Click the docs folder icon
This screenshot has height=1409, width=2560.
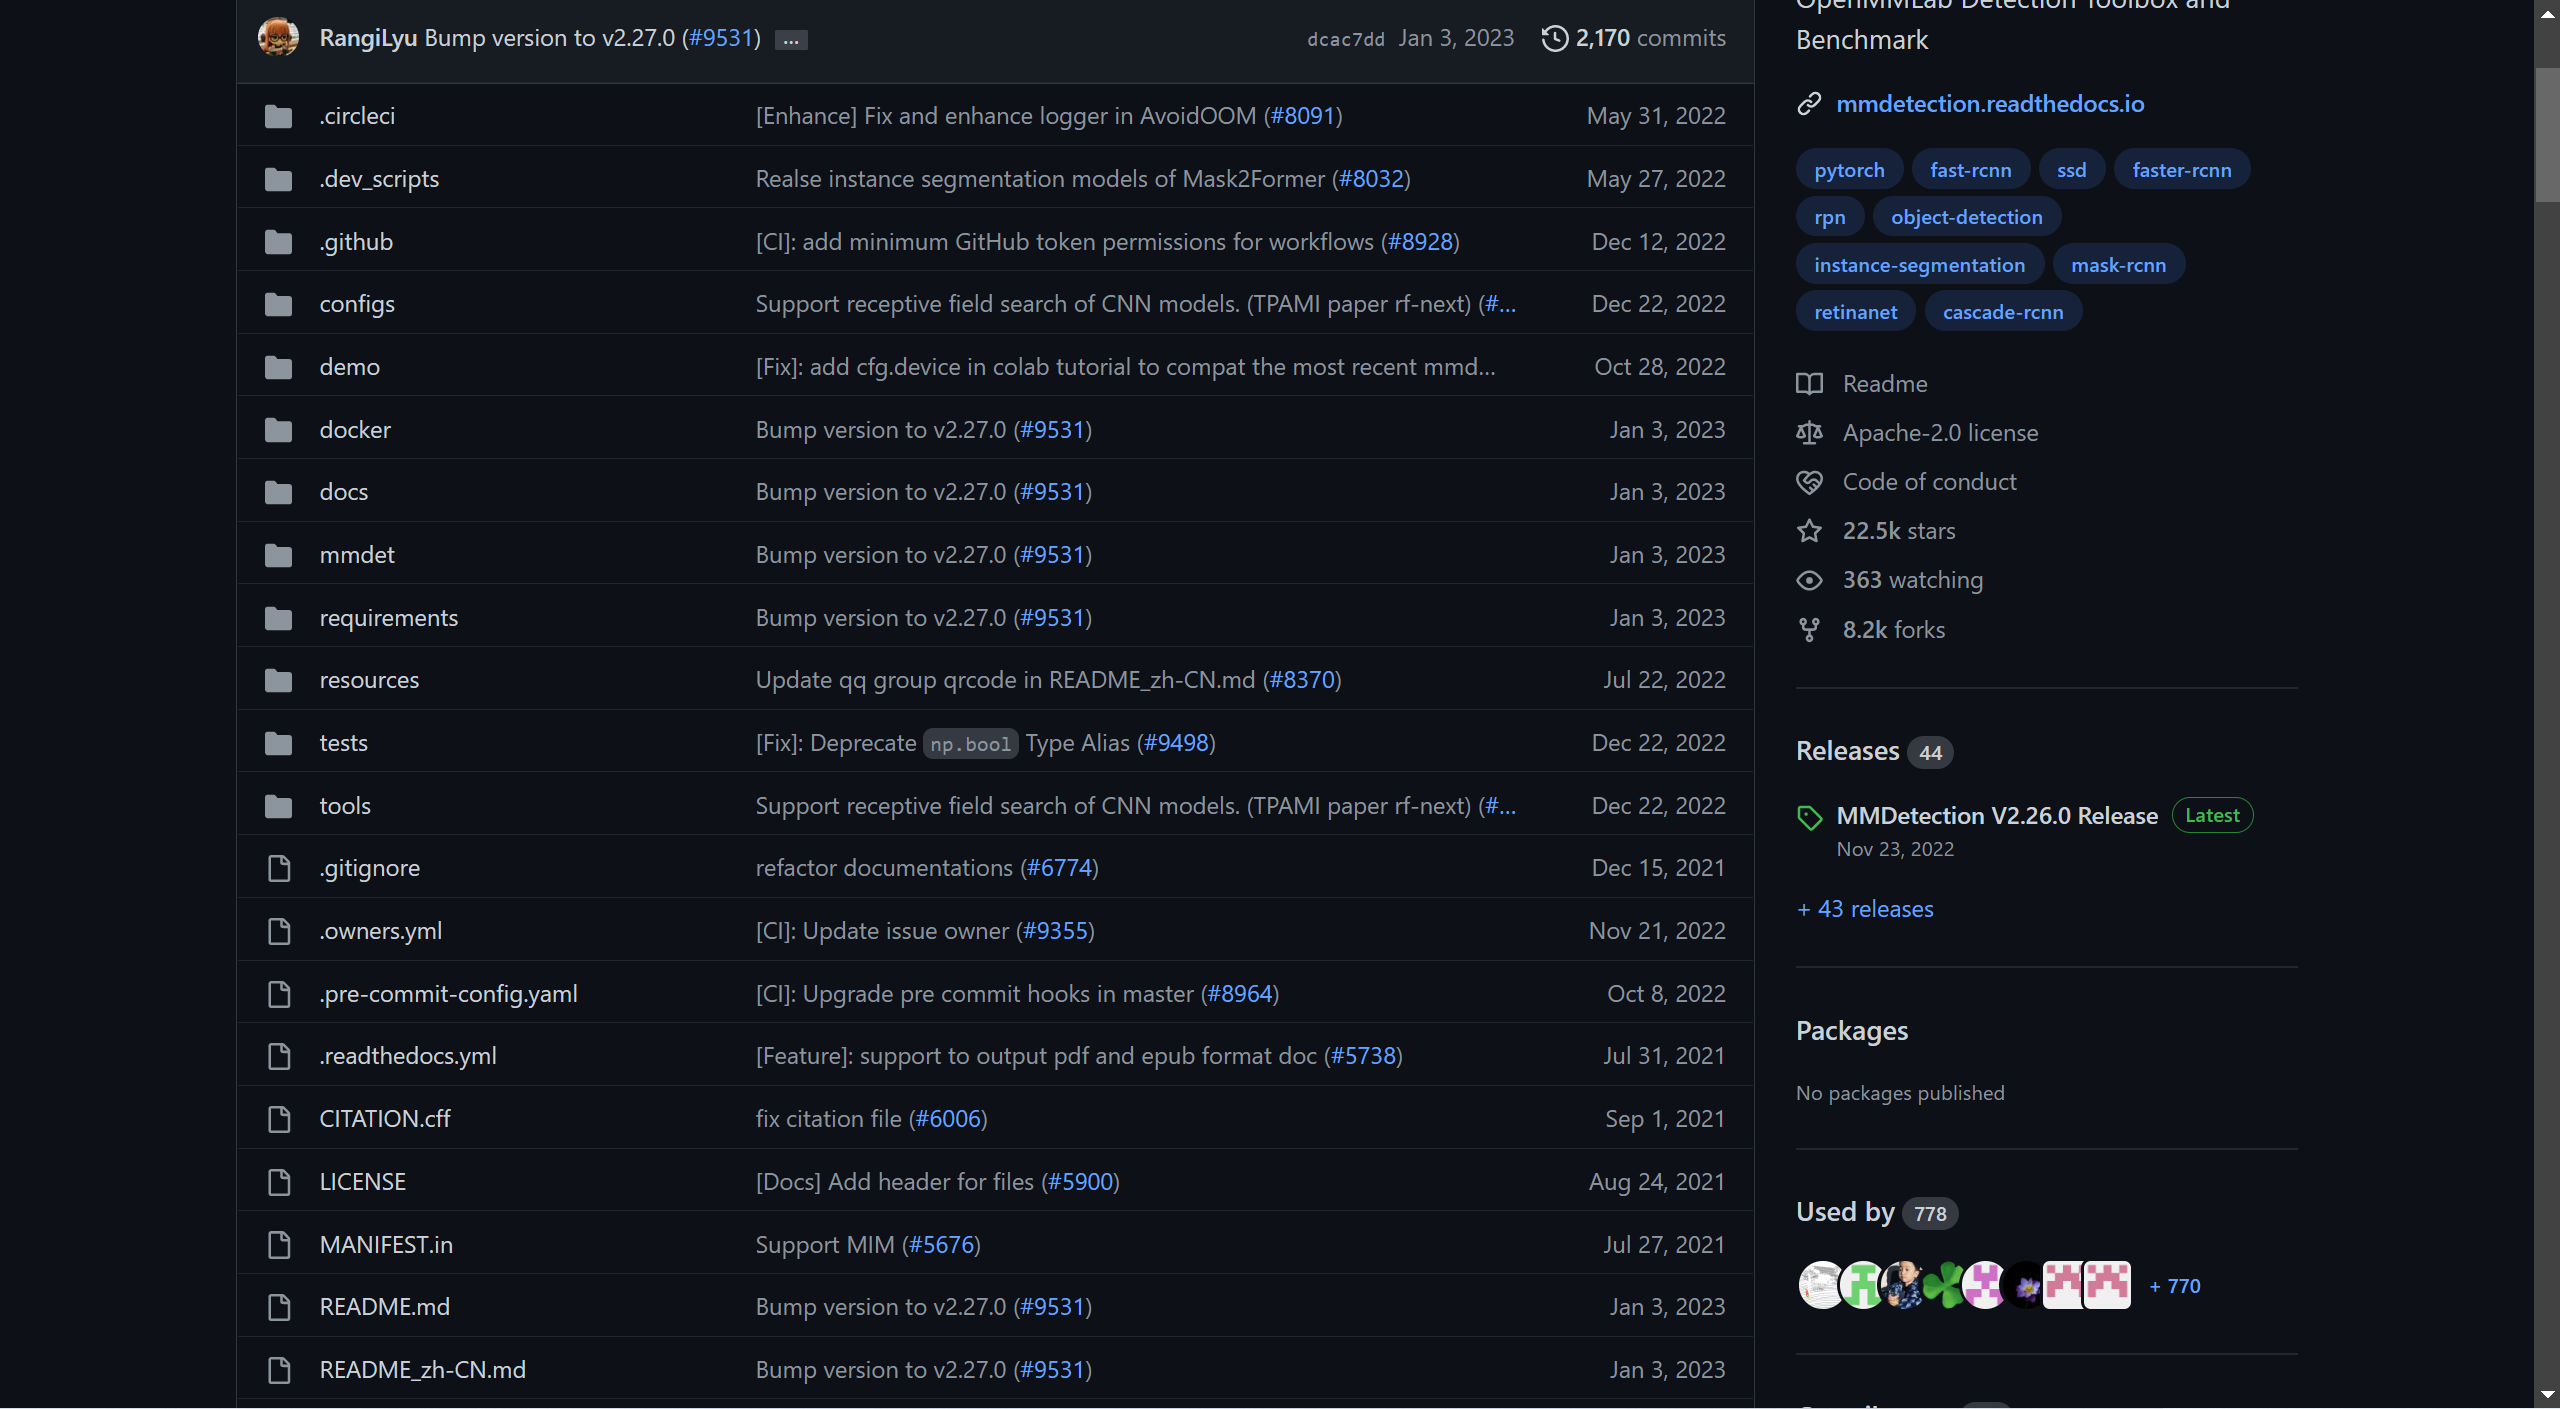point(279,492)
